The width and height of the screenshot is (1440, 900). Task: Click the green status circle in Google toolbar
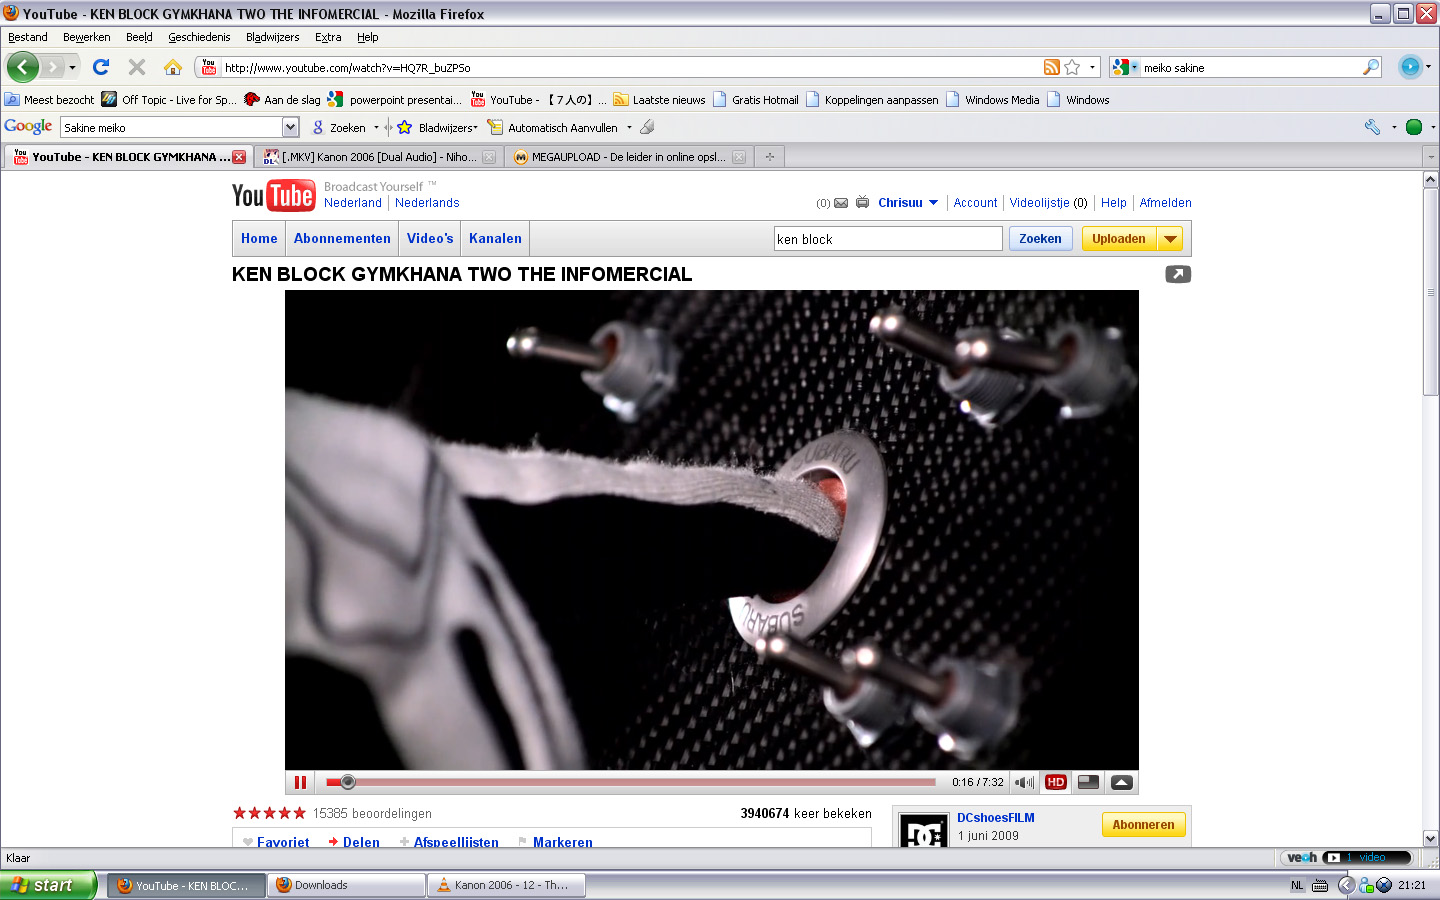[x=1414, y=127]
